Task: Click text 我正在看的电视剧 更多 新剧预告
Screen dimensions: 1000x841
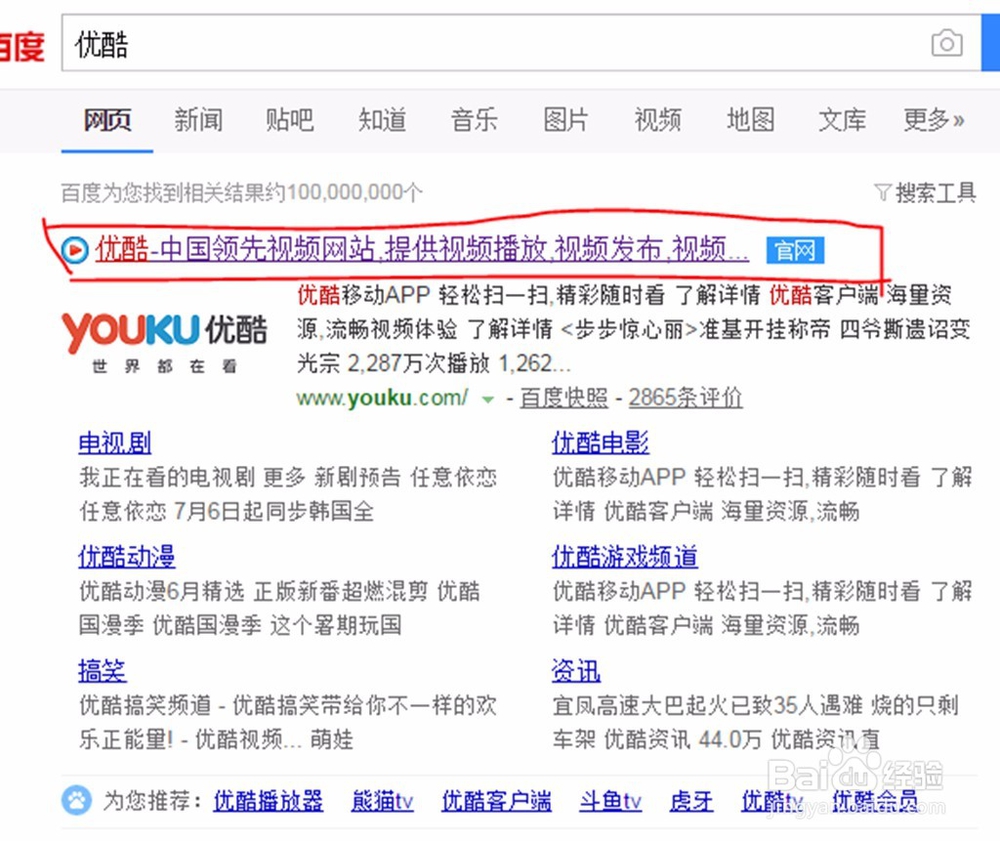Action: tap(240, 477)
